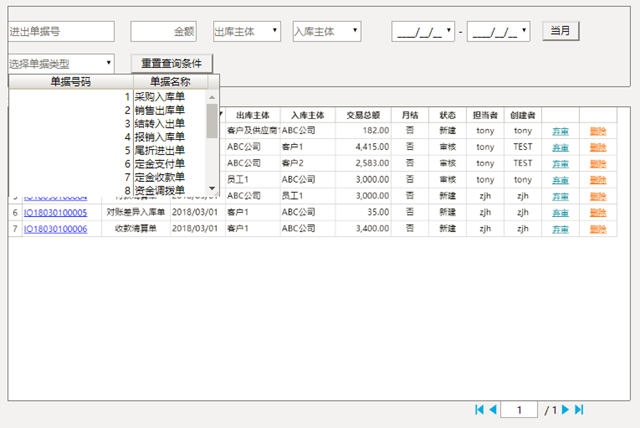The width and height of the screenshot is (640, 428).
Task: Select 资金调拨单 from the list
Action: [x=160, y=190]
